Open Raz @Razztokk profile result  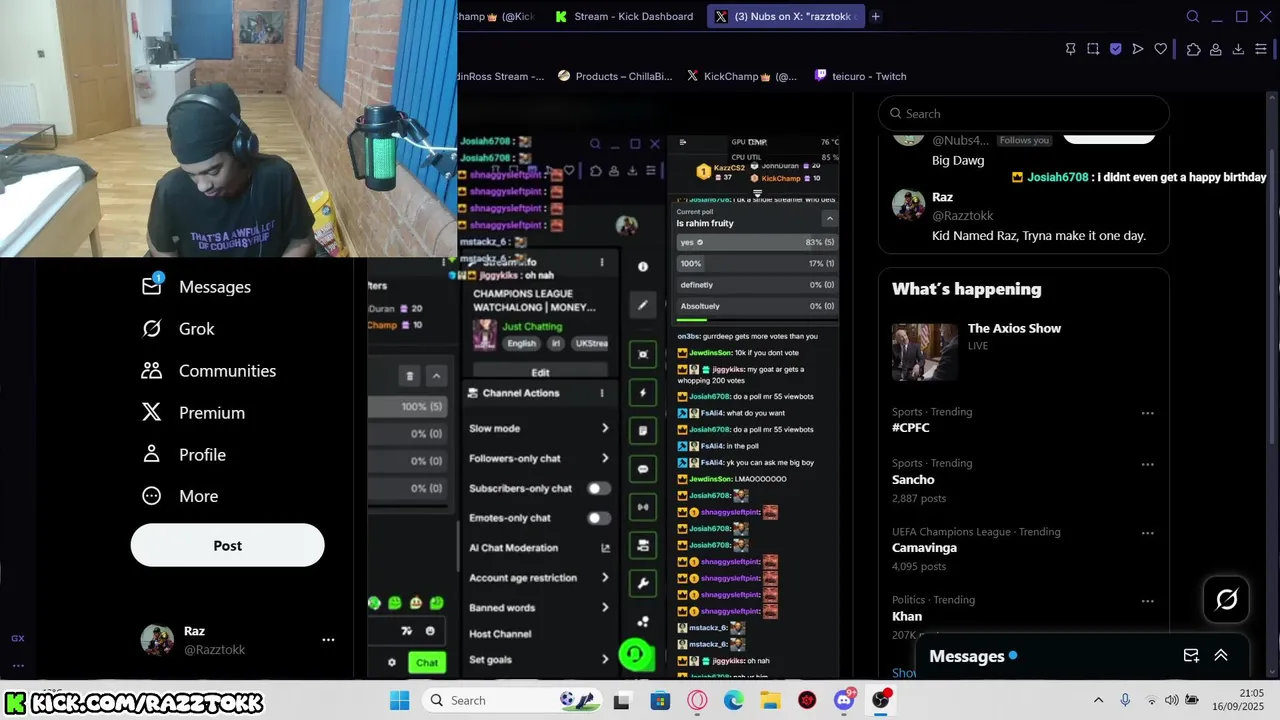1024,216
